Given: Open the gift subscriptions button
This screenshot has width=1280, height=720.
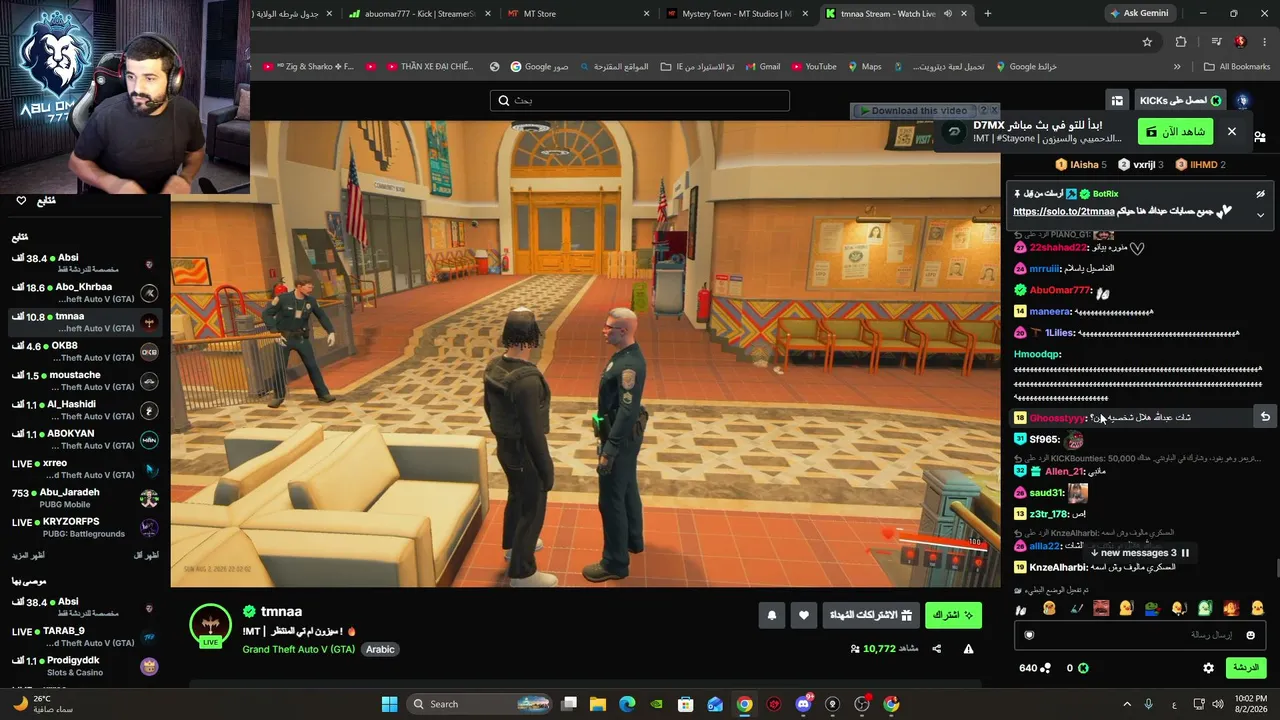Looking at the screenshot, I should pyautogui.click(x=872, y=616).
